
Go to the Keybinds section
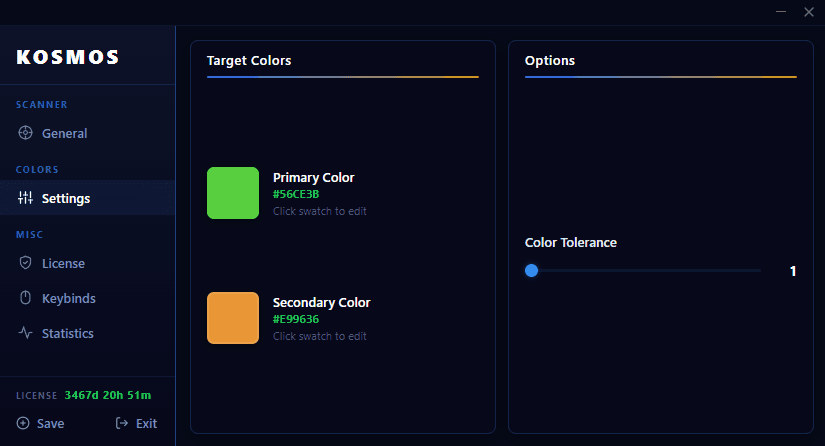(x=68, y=298)
